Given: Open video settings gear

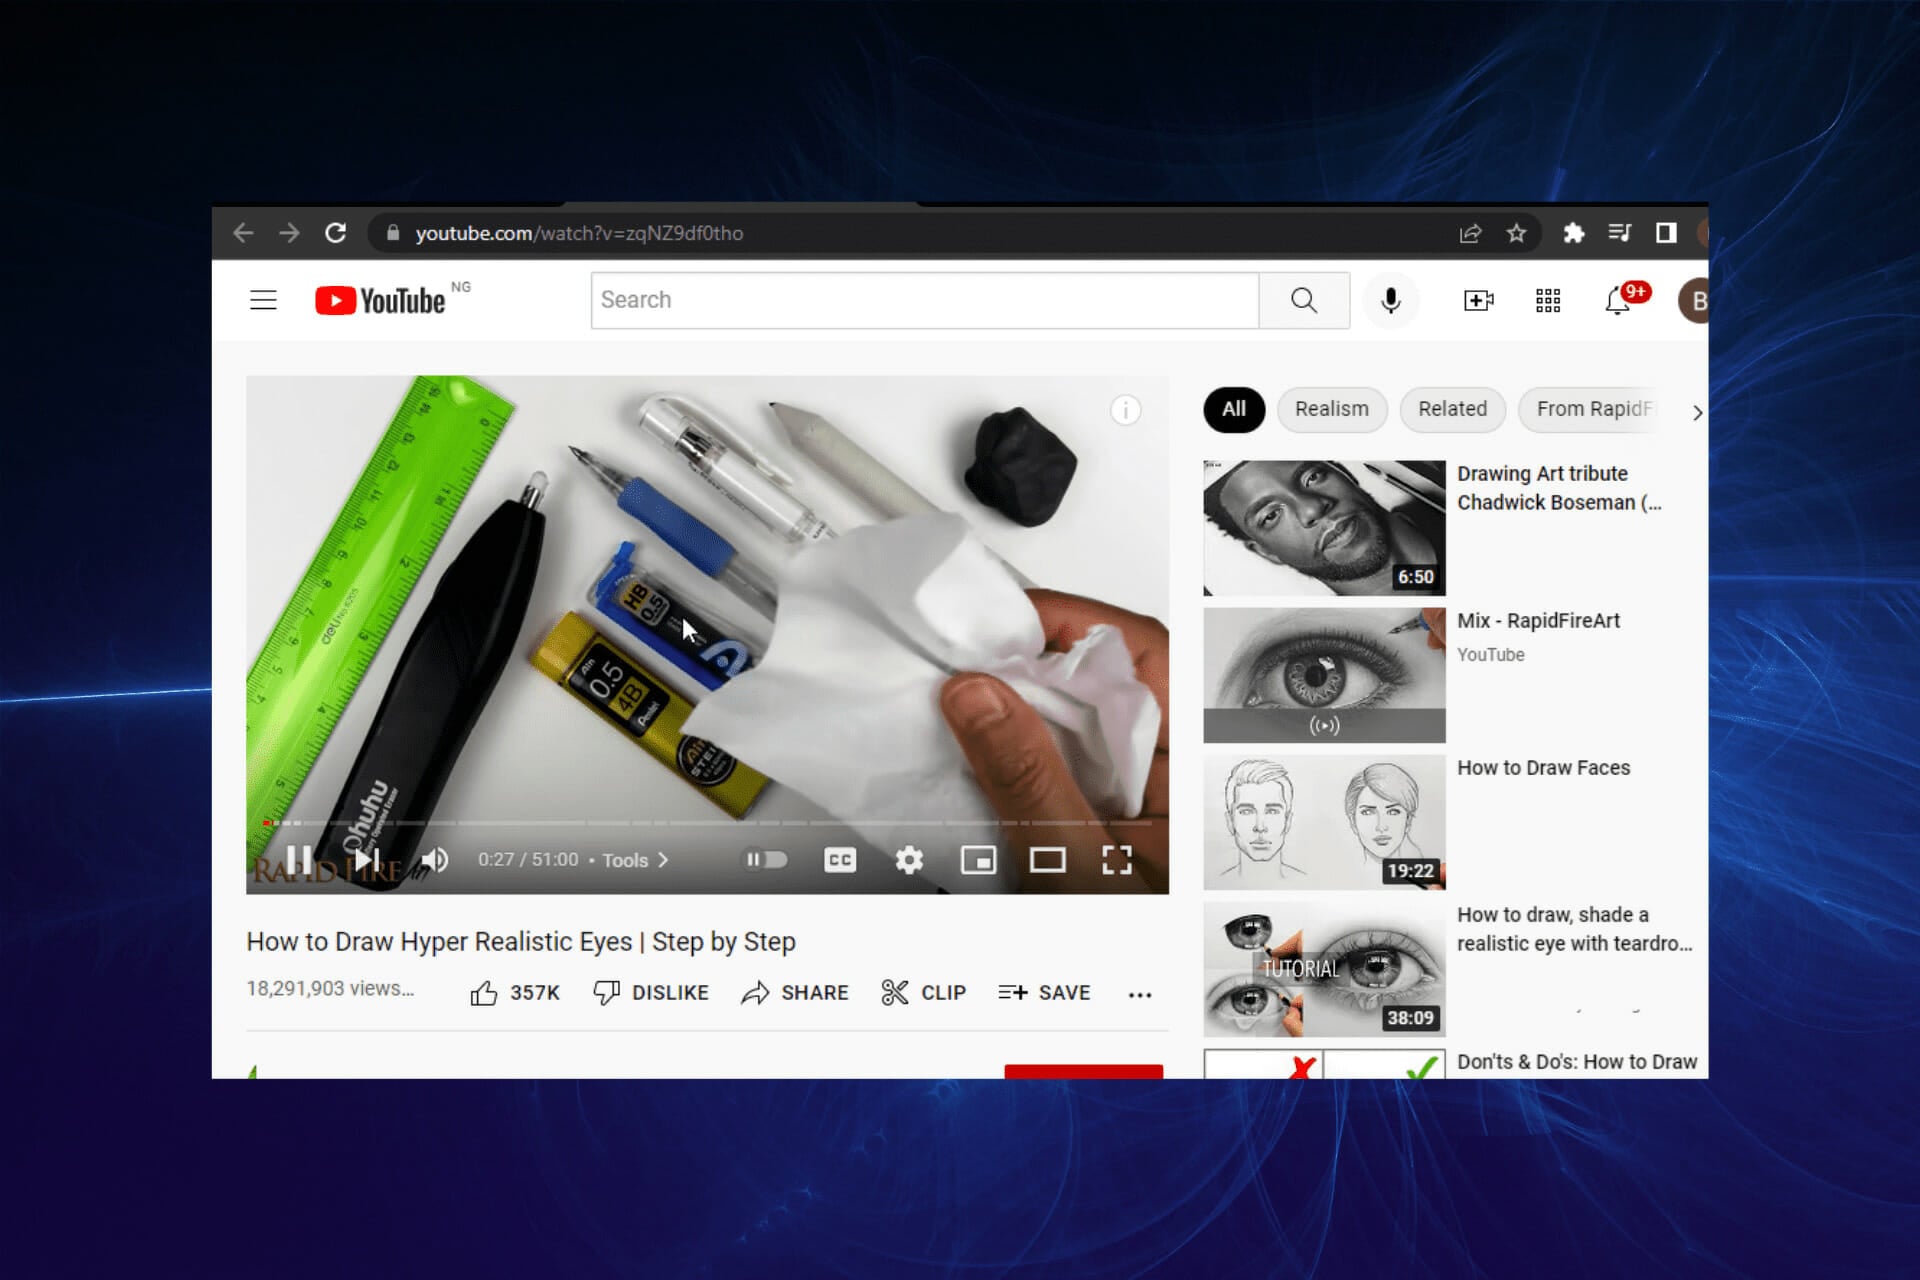Looking at the screenshot, I should [908, 860].
